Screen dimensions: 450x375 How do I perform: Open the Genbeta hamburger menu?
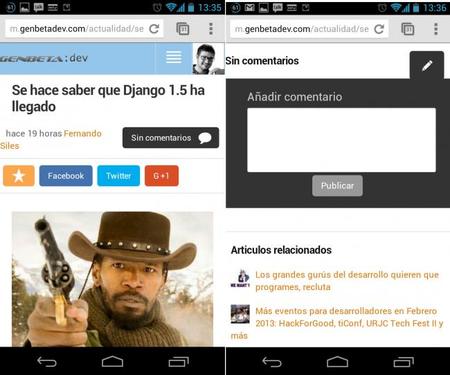[174, 58]
